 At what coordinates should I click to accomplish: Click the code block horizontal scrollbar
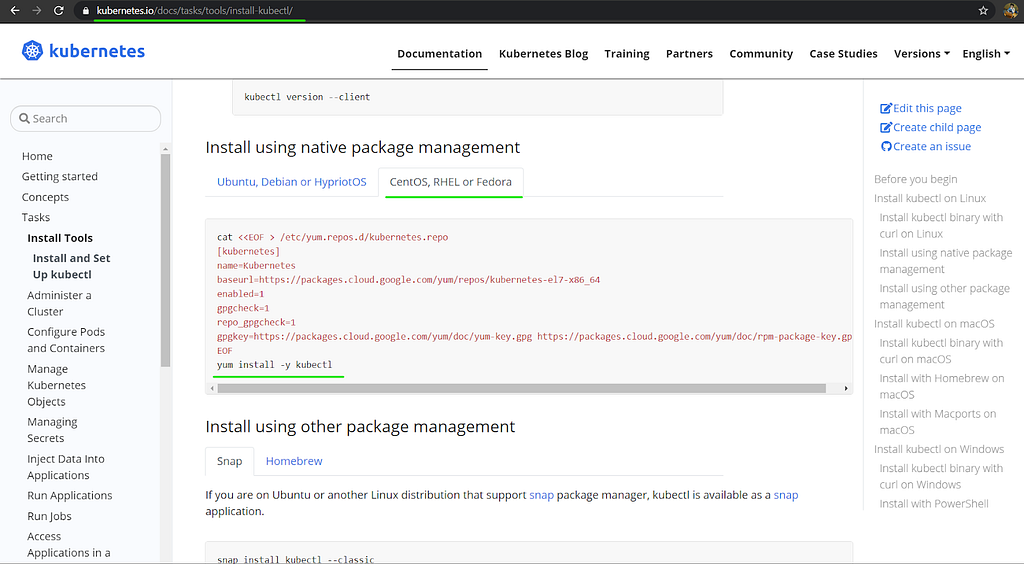pyautogui.click(x=521, y=388)
